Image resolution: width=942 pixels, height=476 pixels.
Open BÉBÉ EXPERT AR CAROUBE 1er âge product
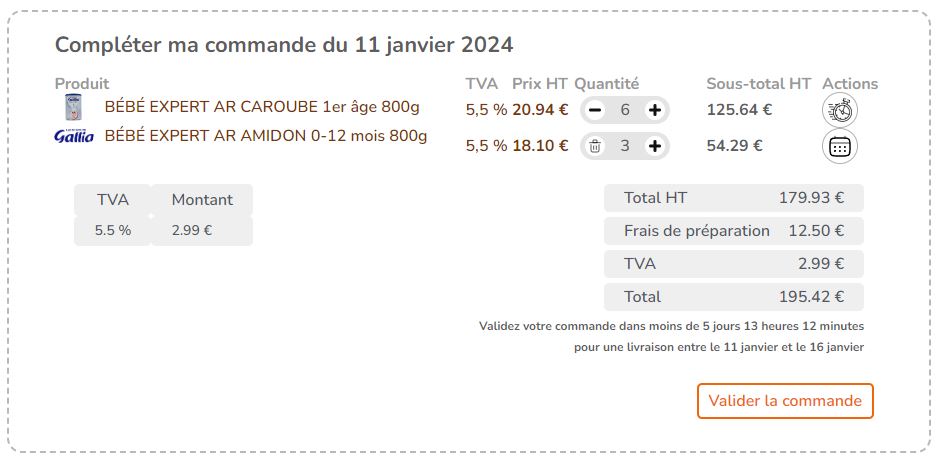coord(262,107)
